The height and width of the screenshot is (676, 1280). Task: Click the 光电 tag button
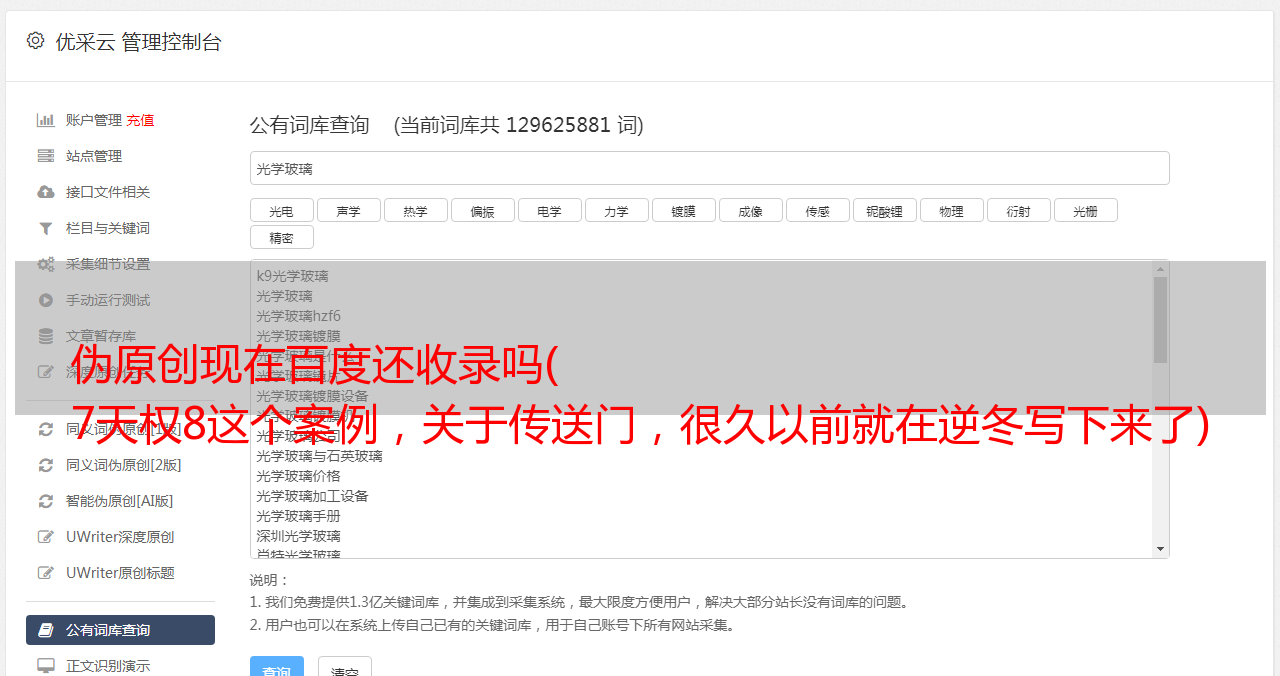click(x=281, y=210)
